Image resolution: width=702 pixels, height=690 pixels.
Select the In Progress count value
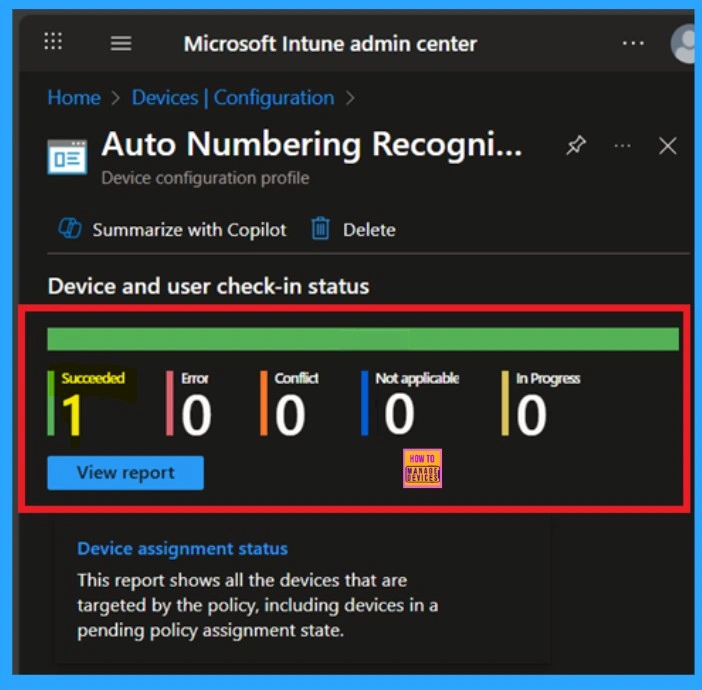coord(531,415)
